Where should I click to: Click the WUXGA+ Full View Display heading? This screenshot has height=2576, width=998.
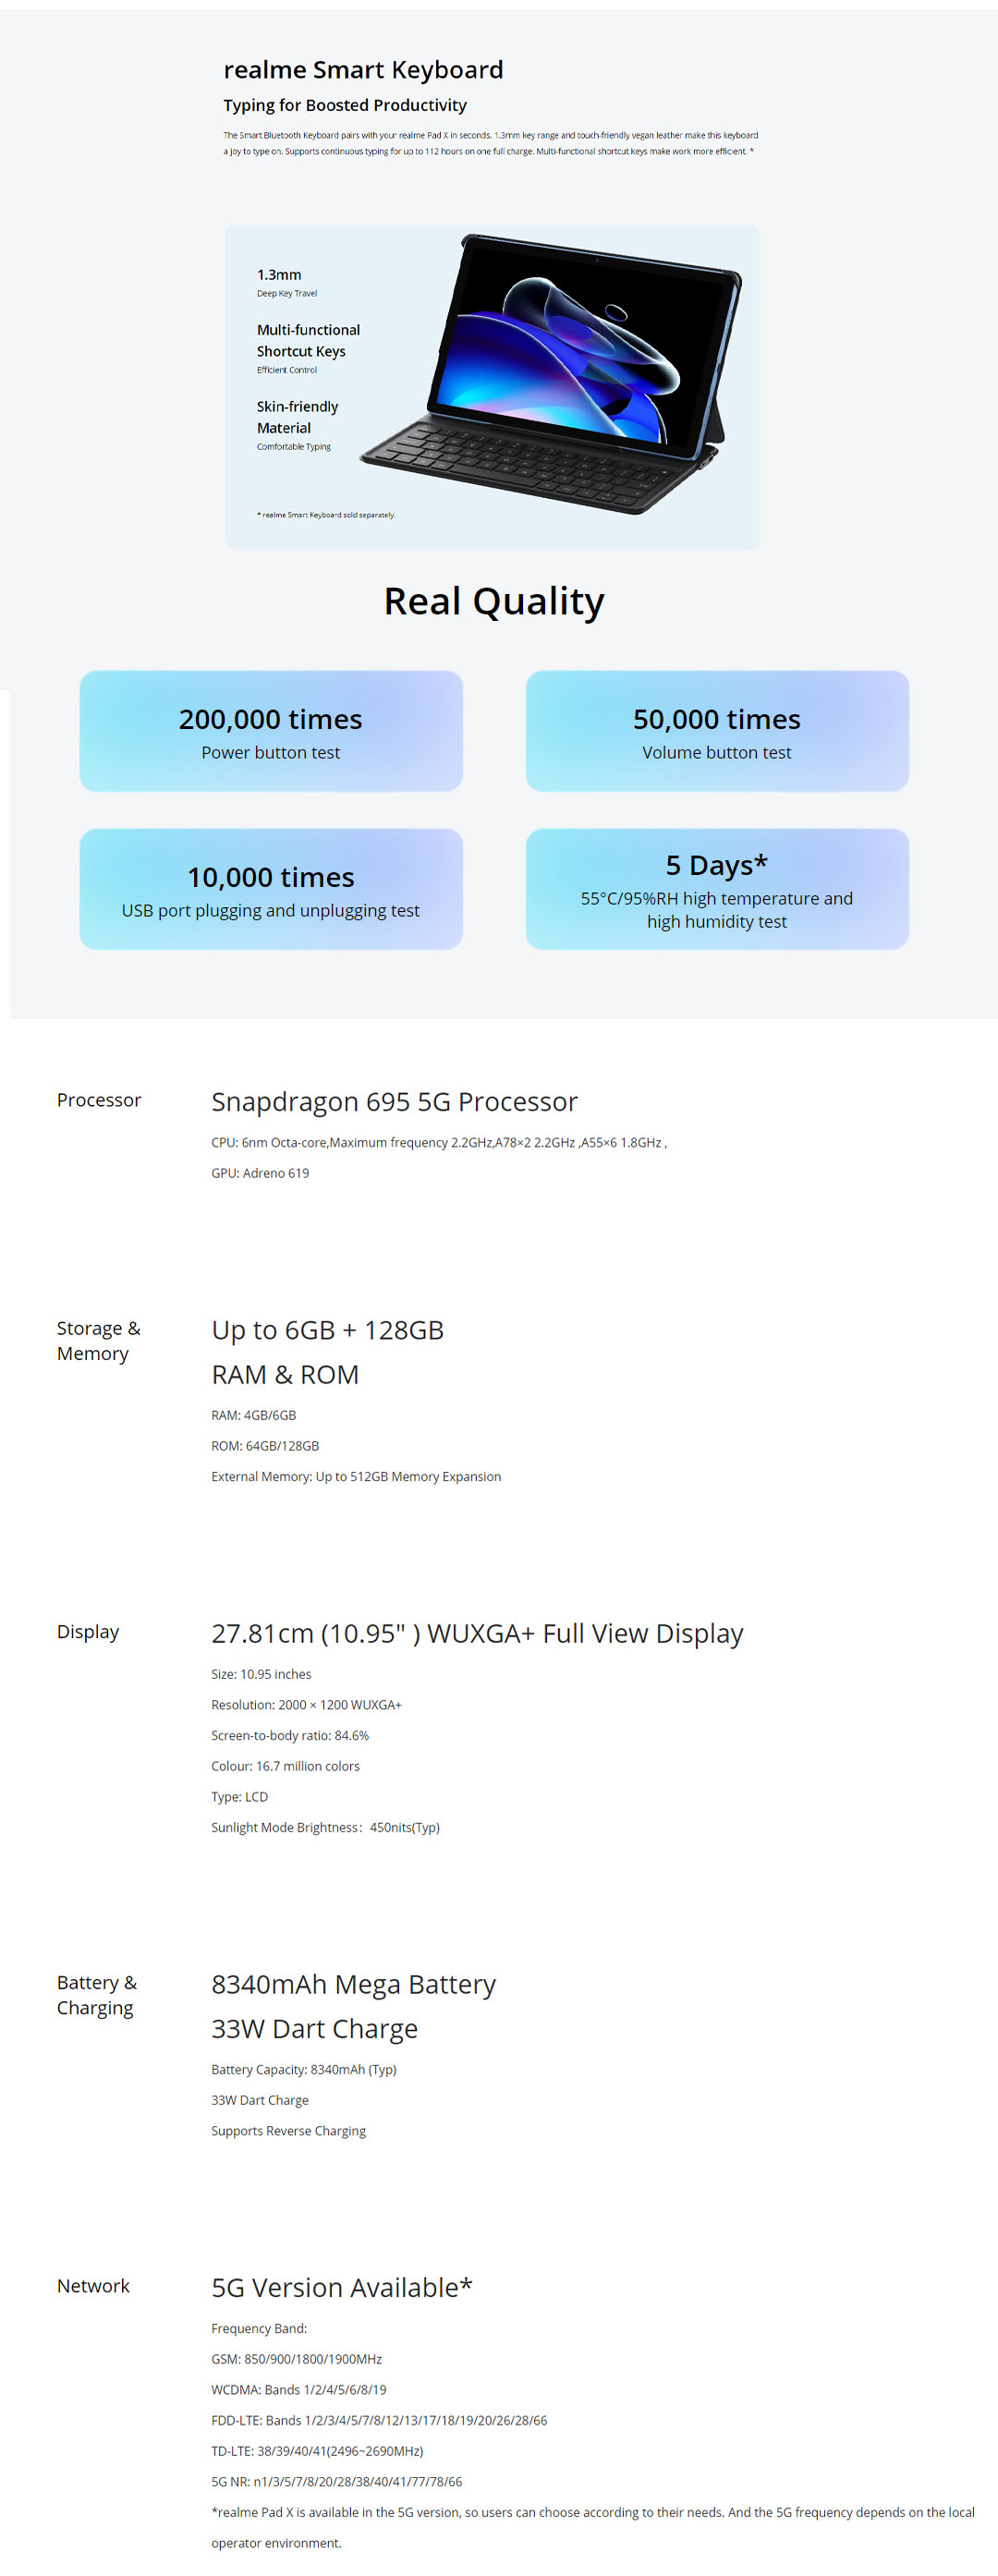pos(477,1634)
